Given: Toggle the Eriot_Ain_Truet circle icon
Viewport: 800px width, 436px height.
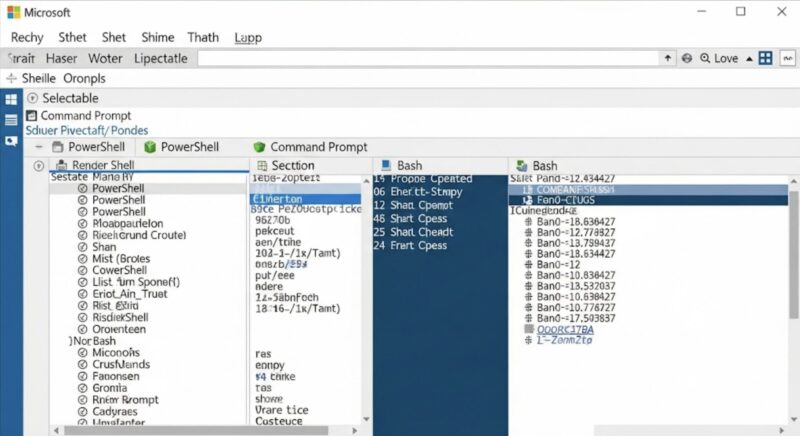Looking at the screenshot, I should point(83,294).
